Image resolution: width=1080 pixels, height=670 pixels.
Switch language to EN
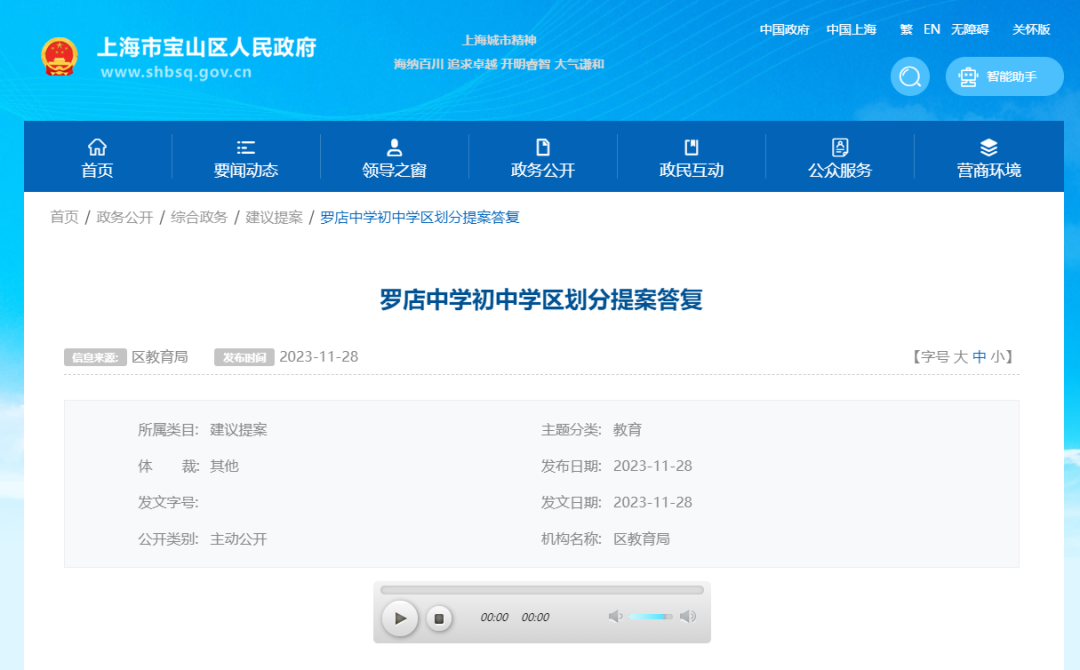click(x=932, y=30)
